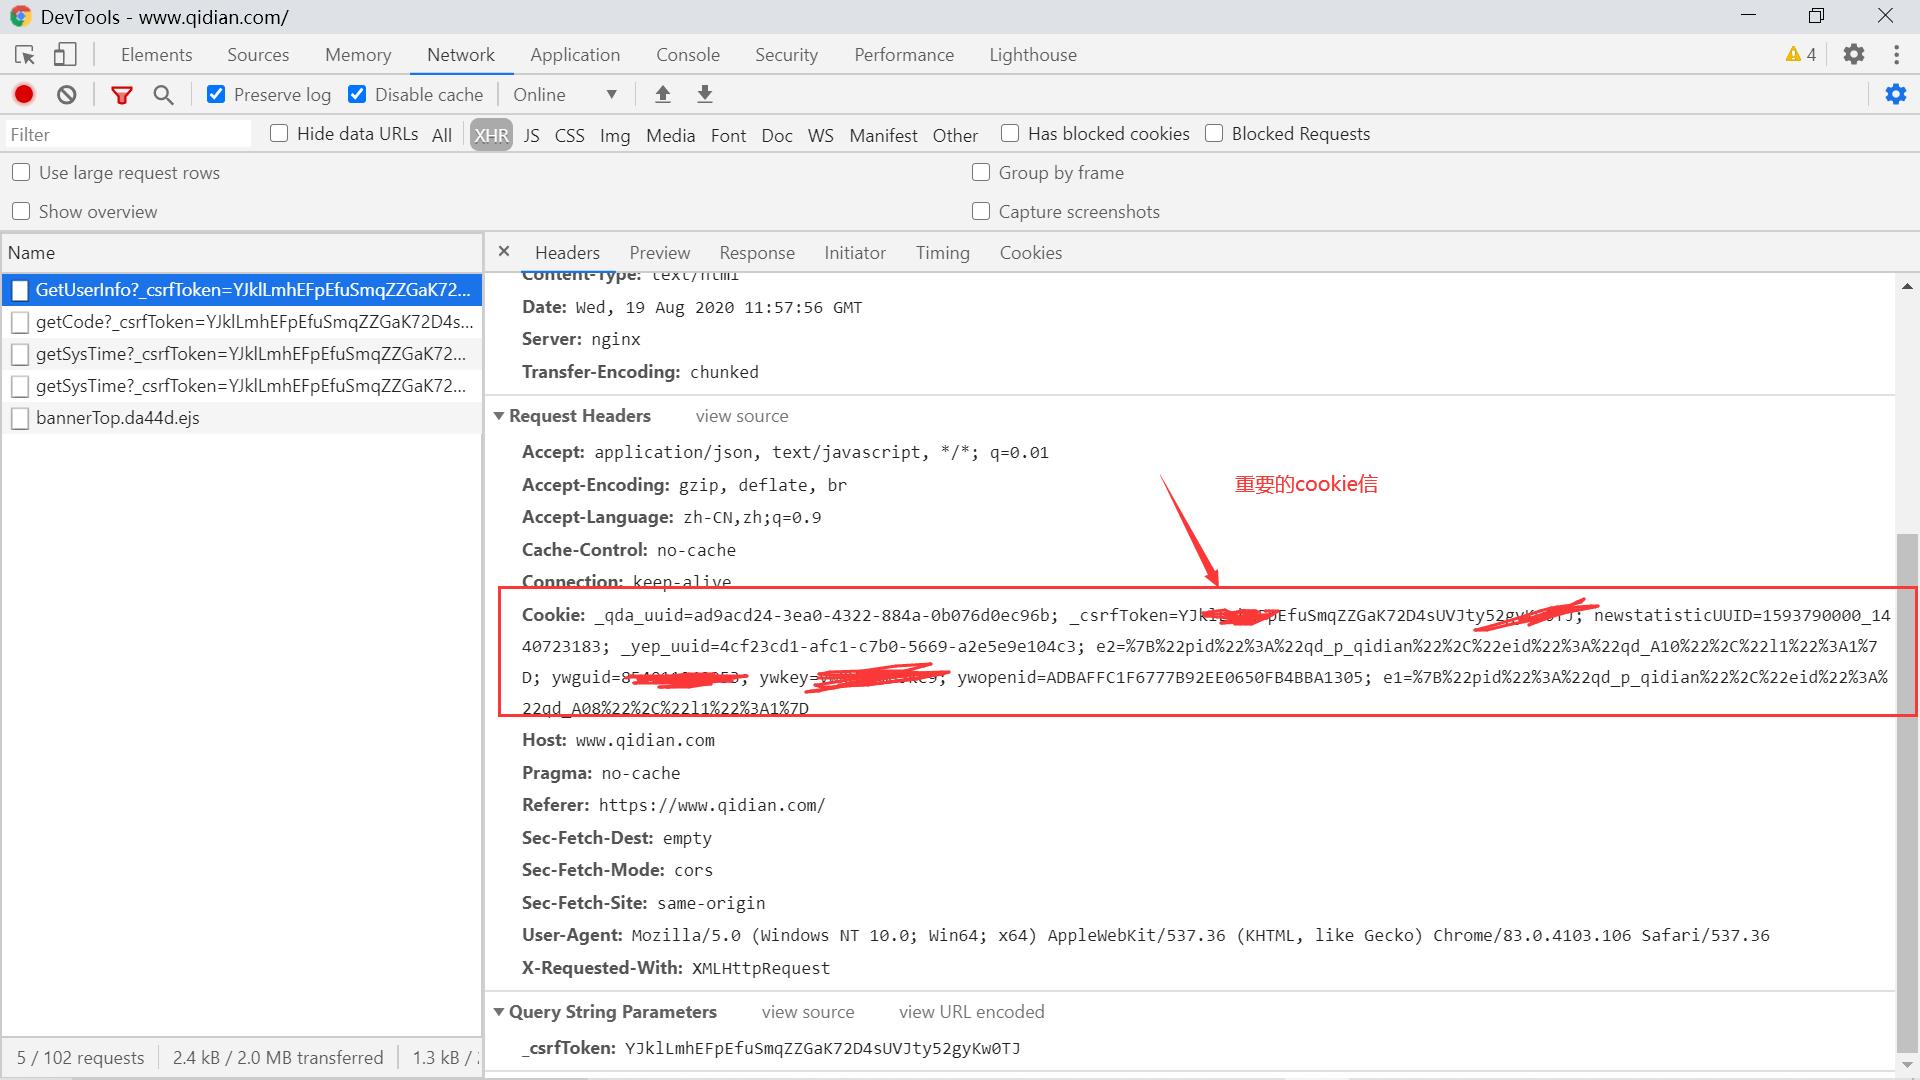Open the Cookies tab of the request
The height and width of the screenshot is (1080, 1920).
[x=1030, y=252]
